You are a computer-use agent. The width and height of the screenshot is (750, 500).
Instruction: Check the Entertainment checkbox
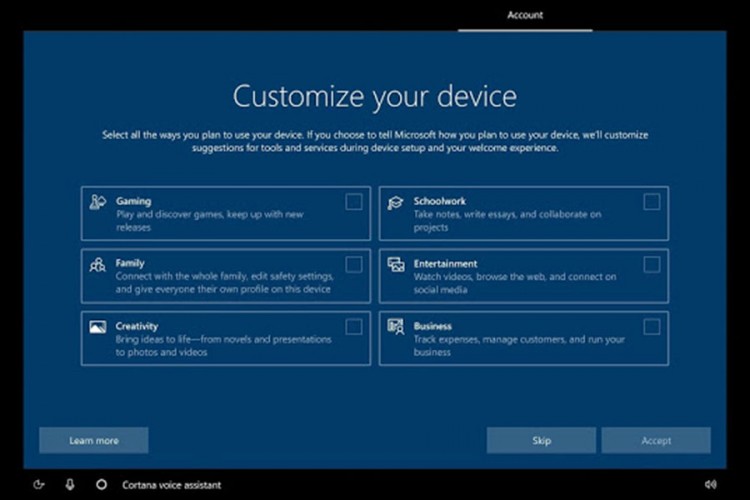[651, 265]
